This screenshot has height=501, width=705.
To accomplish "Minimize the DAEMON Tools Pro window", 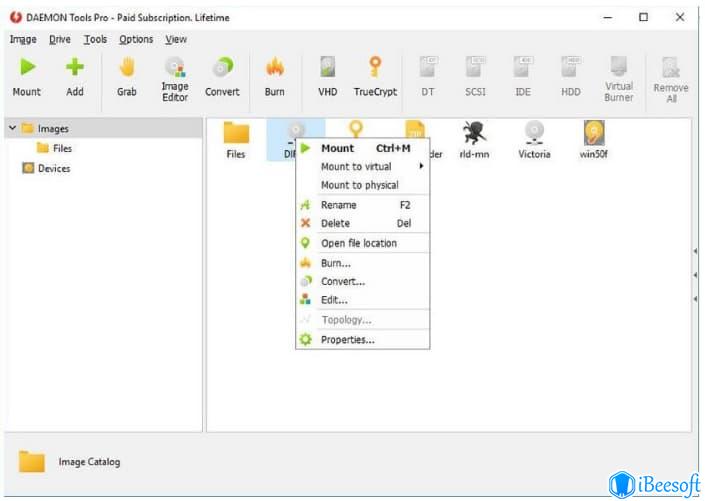I will 608,18.
